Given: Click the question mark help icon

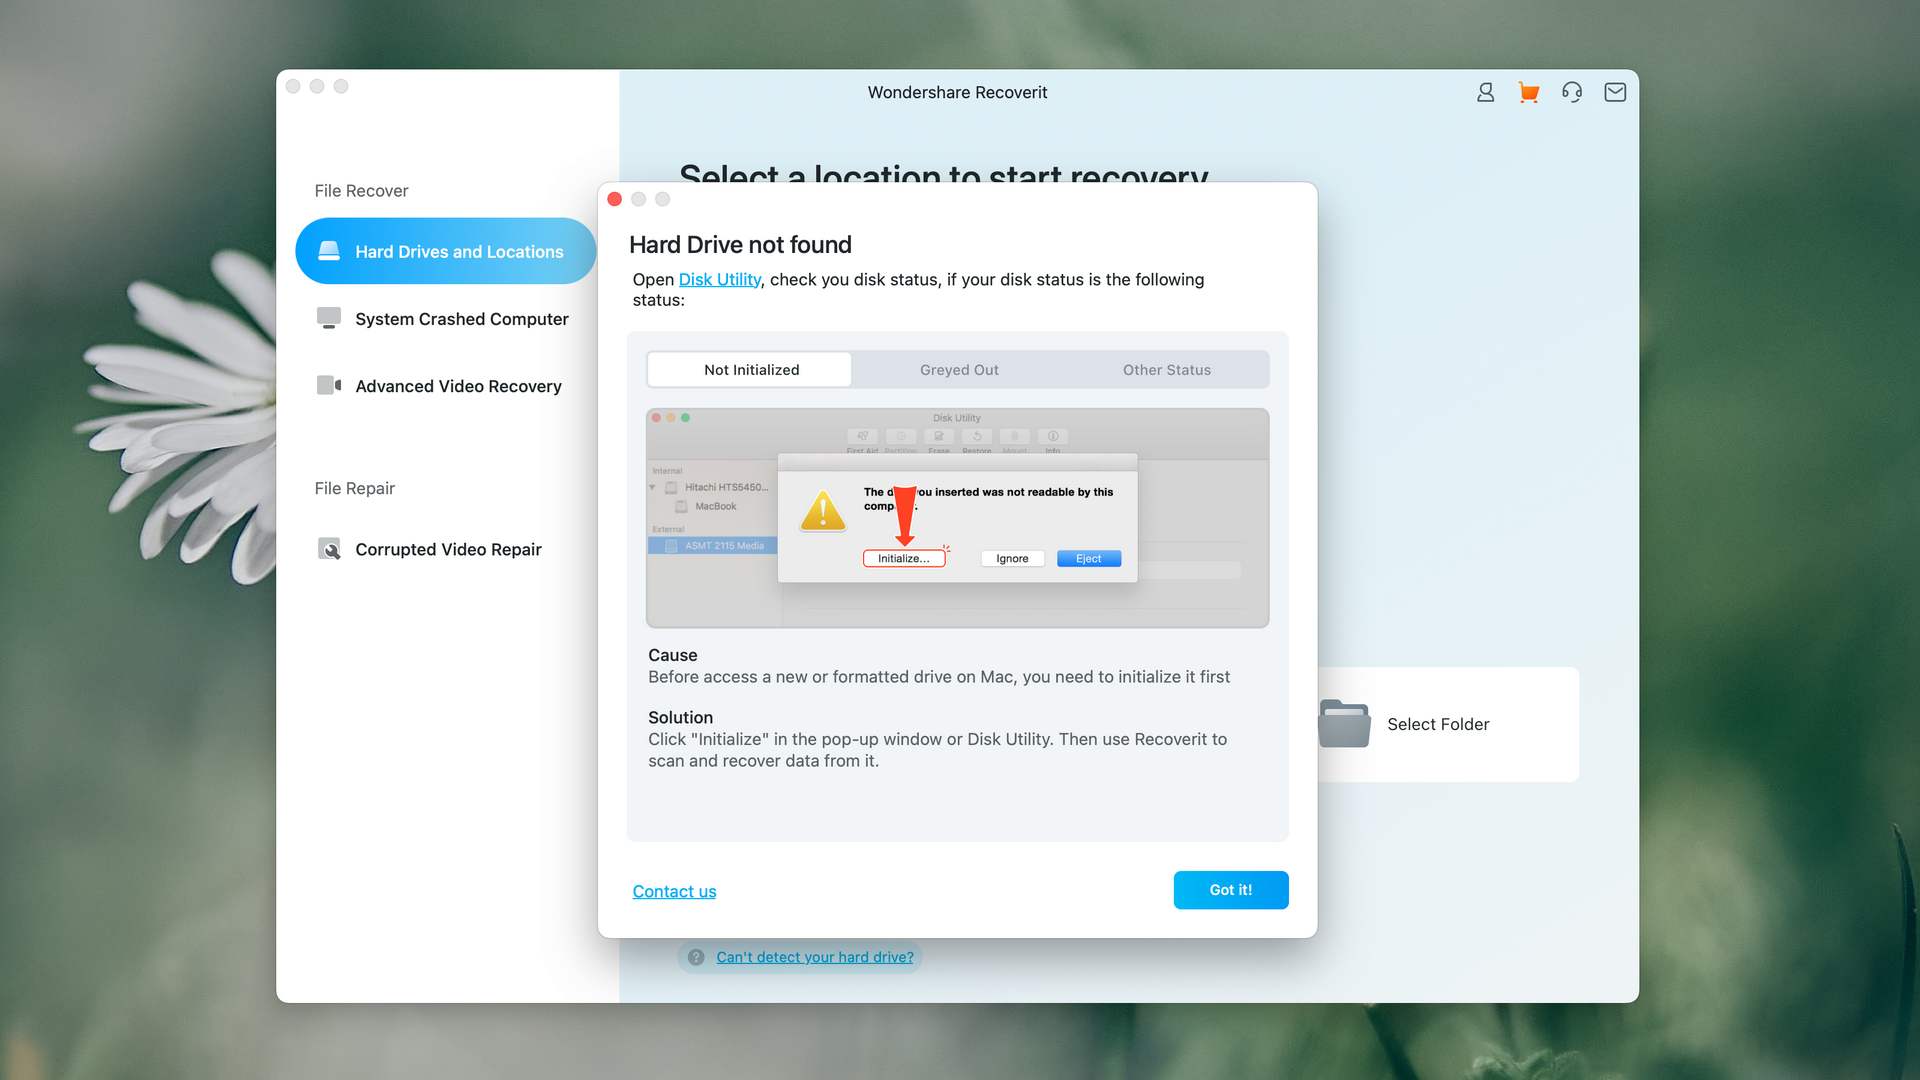Looking at the screenshot, I should (x=695, y=957).
